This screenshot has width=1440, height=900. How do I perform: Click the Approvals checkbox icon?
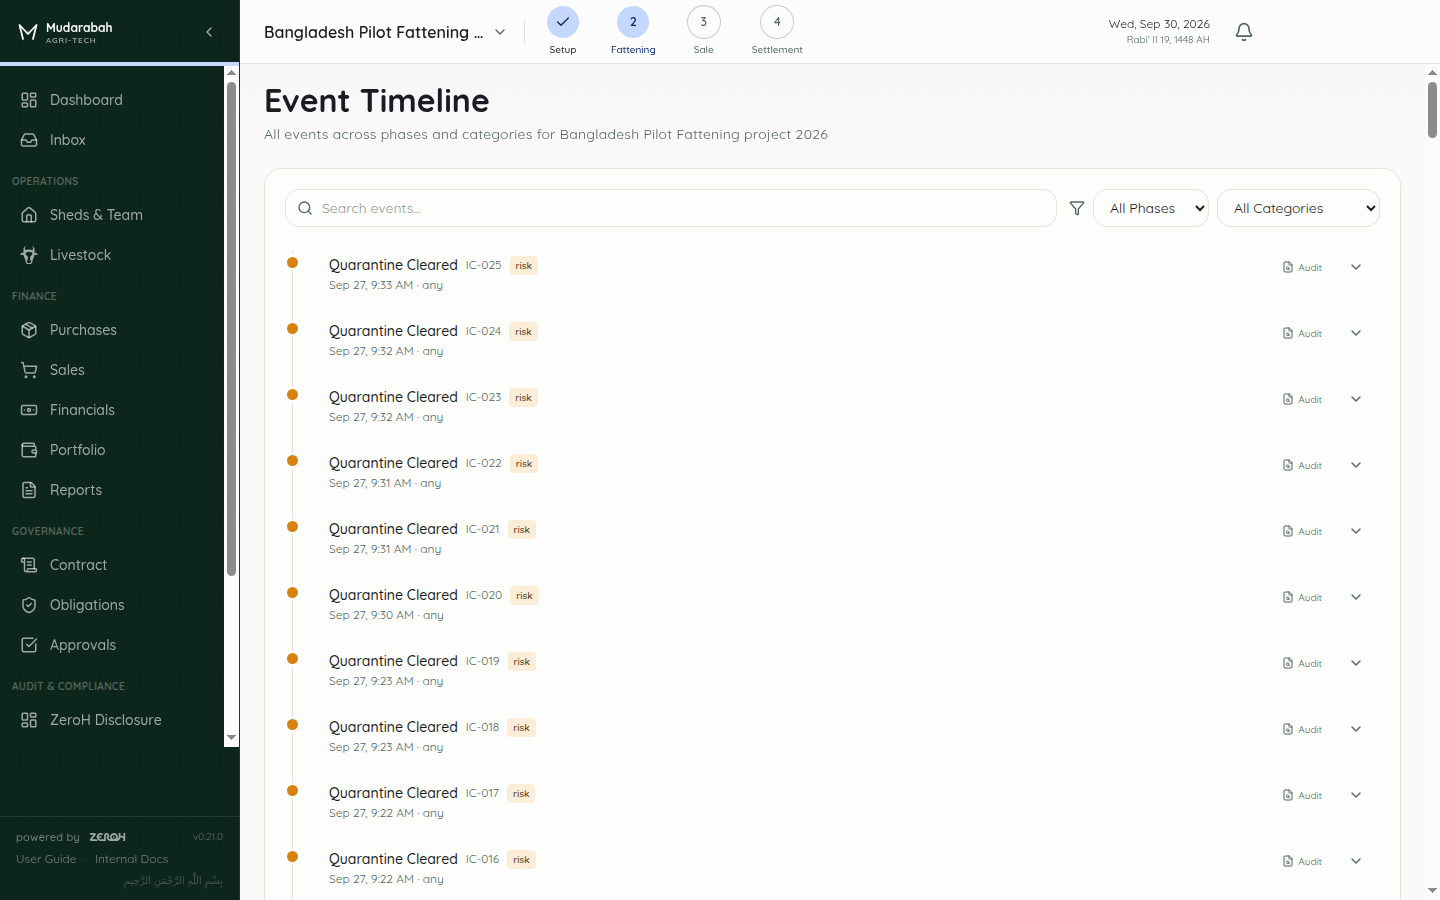pyautogui.click(x=29, y=645)
